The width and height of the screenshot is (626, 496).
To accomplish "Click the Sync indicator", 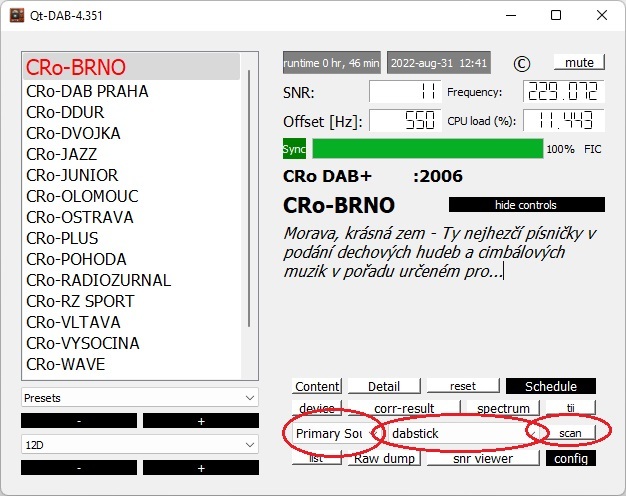I will pyautogui.click(x=294, y=149).
